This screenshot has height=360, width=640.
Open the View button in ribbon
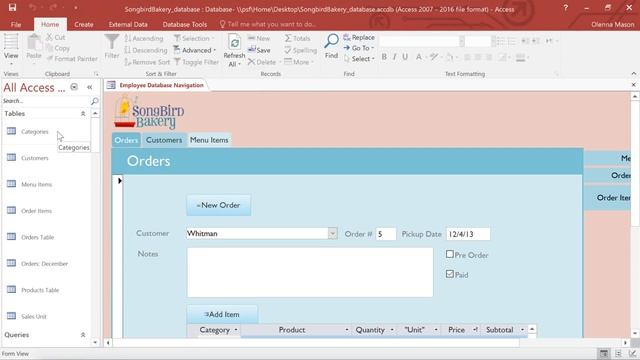click(x=11, y=49)
